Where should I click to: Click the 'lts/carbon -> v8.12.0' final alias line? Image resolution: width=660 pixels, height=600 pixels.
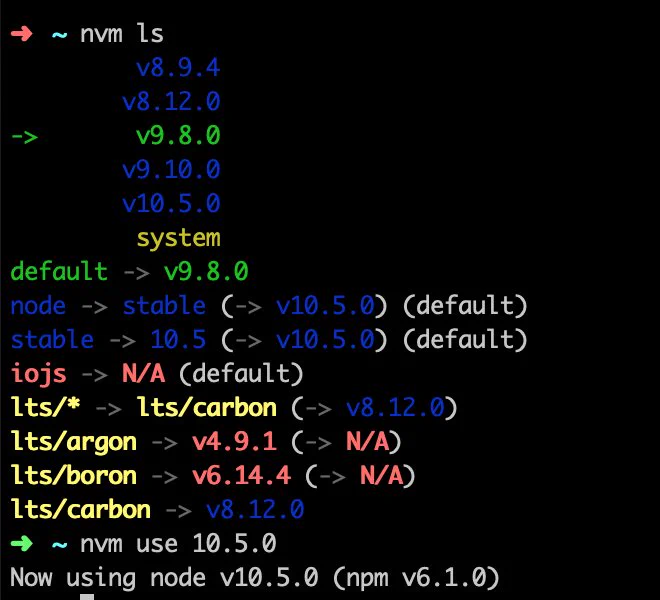157,510
